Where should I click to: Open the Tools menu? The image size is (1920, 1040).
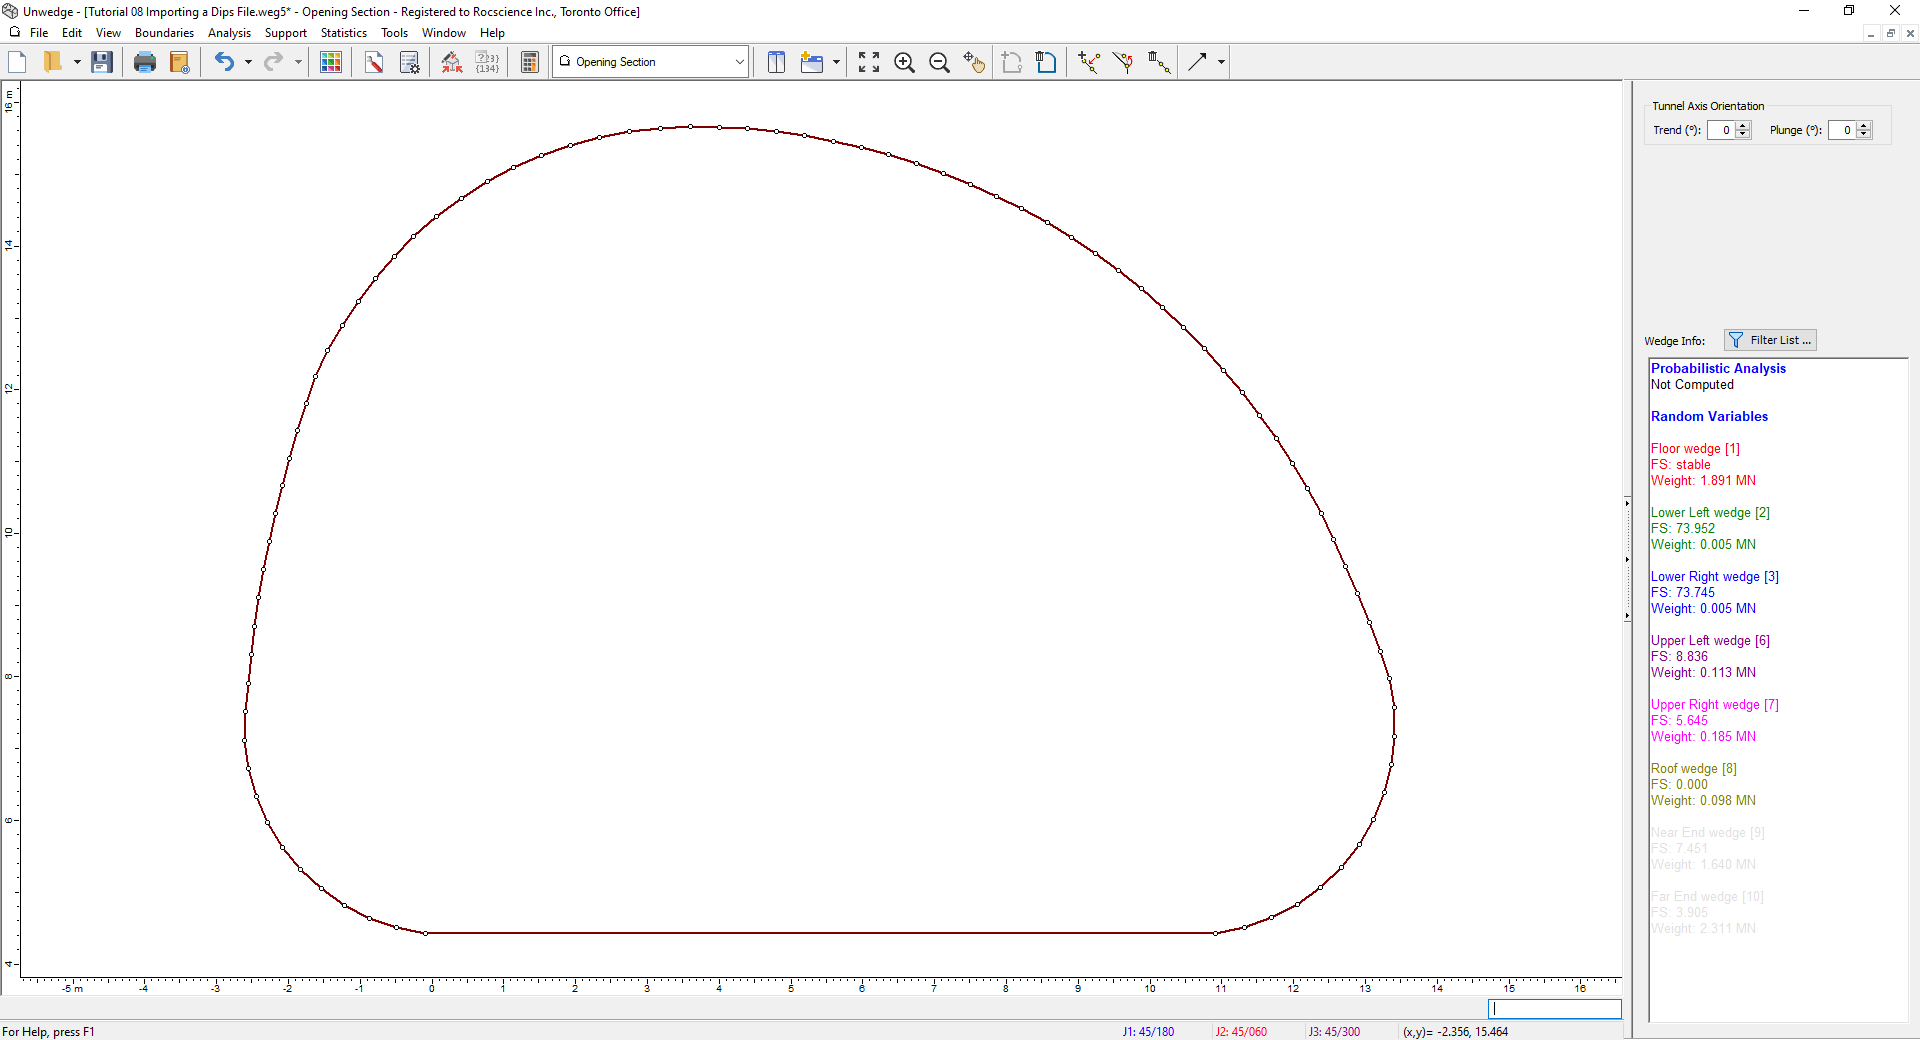pyautogui.click(x=395, y=33)
